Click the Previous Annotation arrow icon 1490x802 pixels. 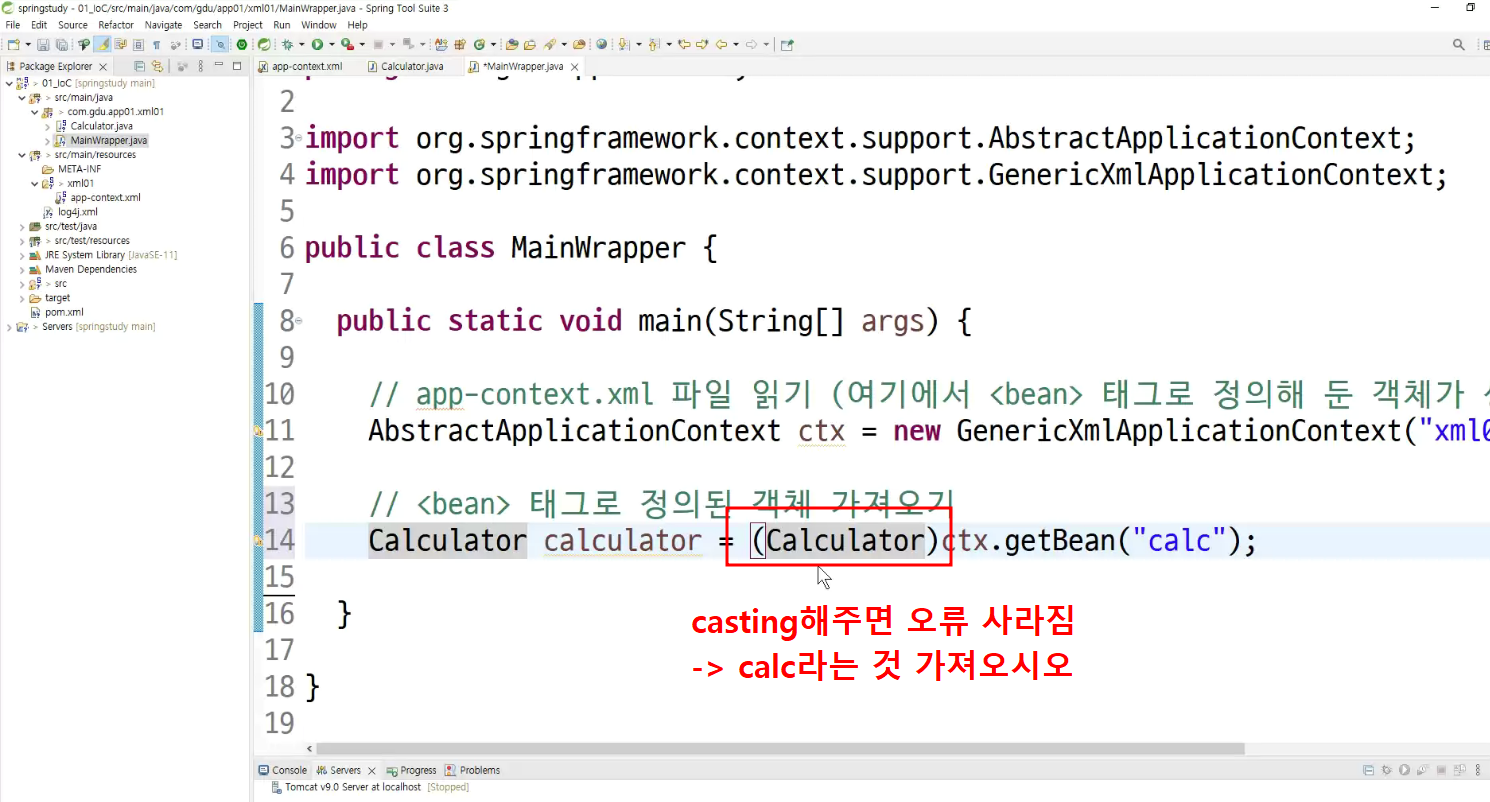pyautogui.click(x=653, y=44)
